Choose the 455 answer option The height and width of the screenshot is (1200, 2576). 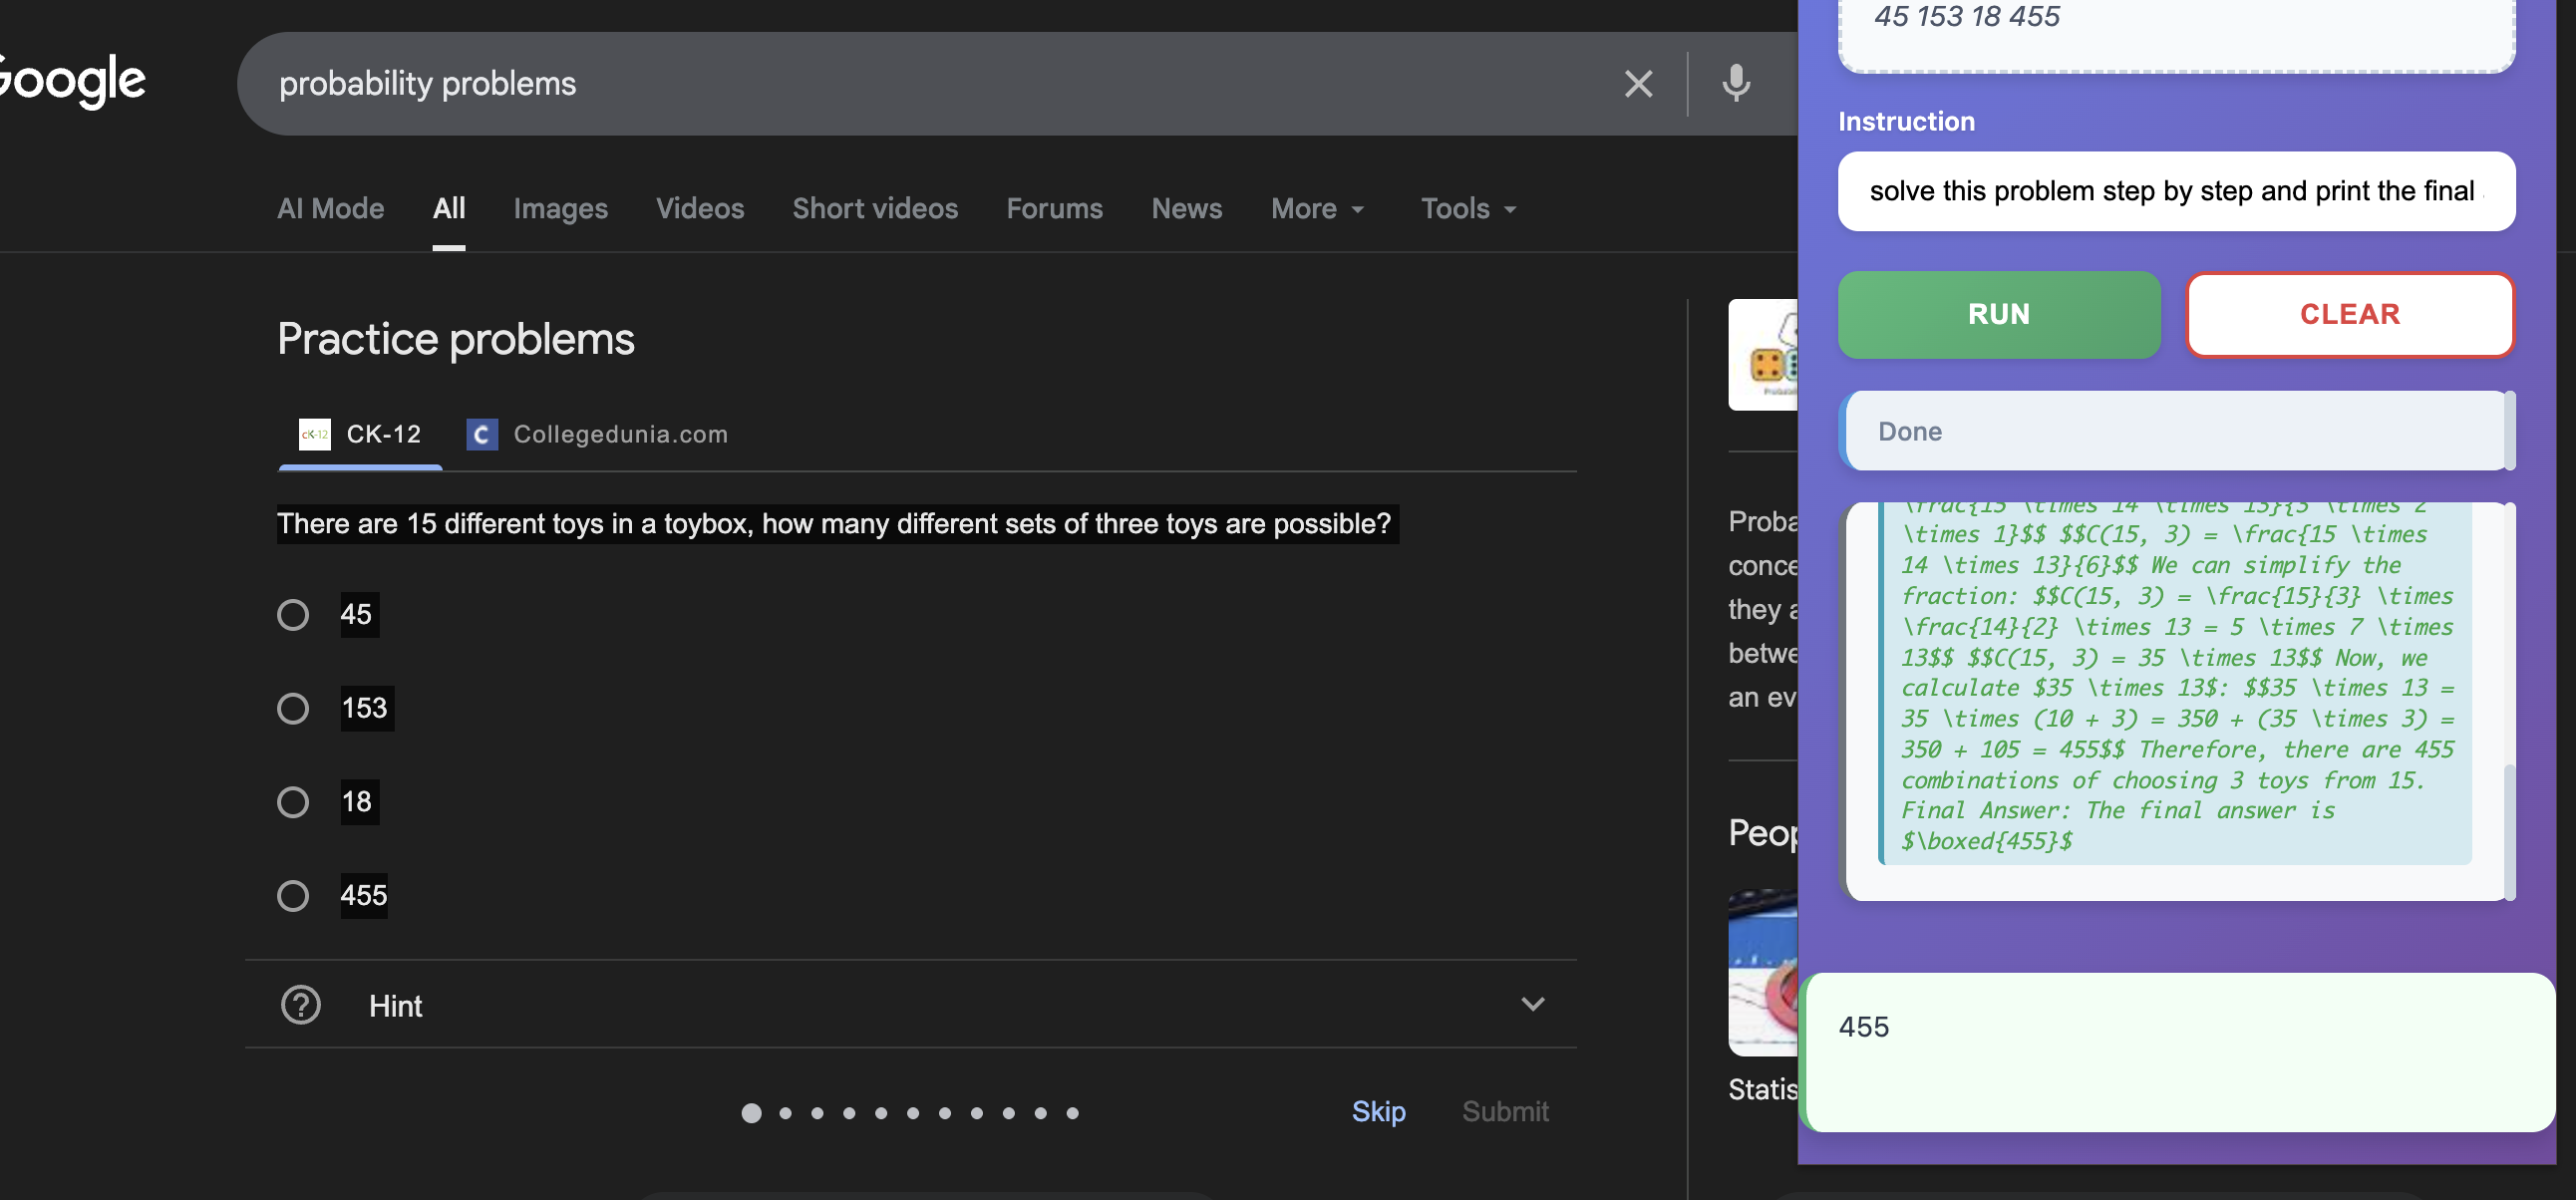293,895
